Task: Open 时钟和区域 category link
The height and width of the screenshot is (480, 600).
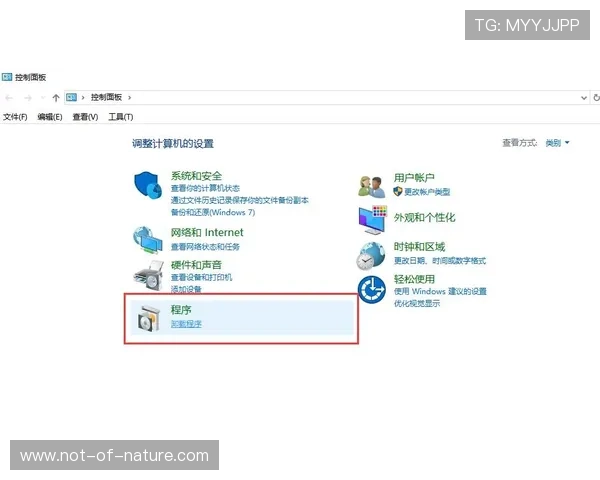Action: pyautogui.click(x=419, y=247)
